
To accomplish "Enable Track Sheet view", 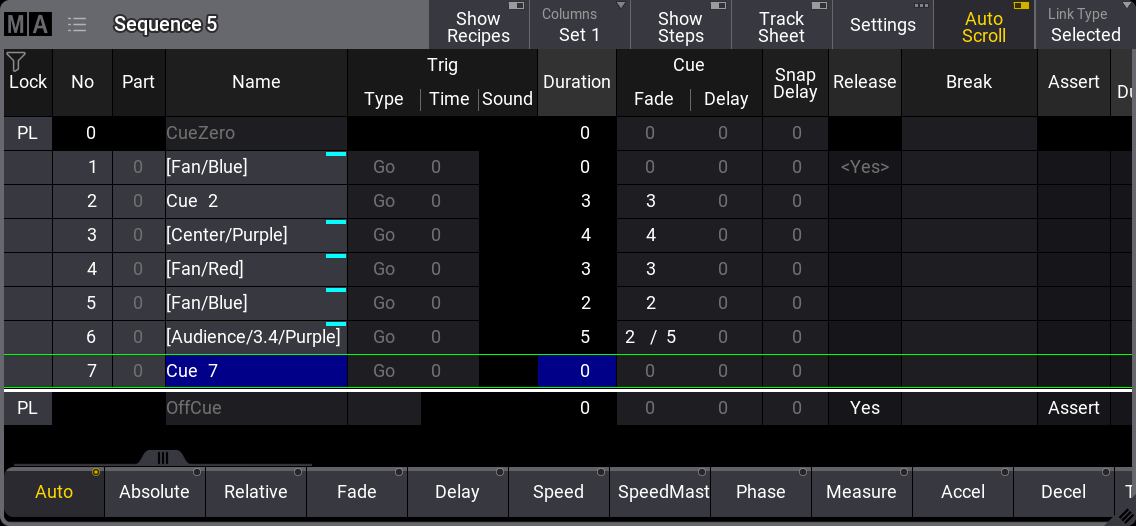I will coord(781,26).
